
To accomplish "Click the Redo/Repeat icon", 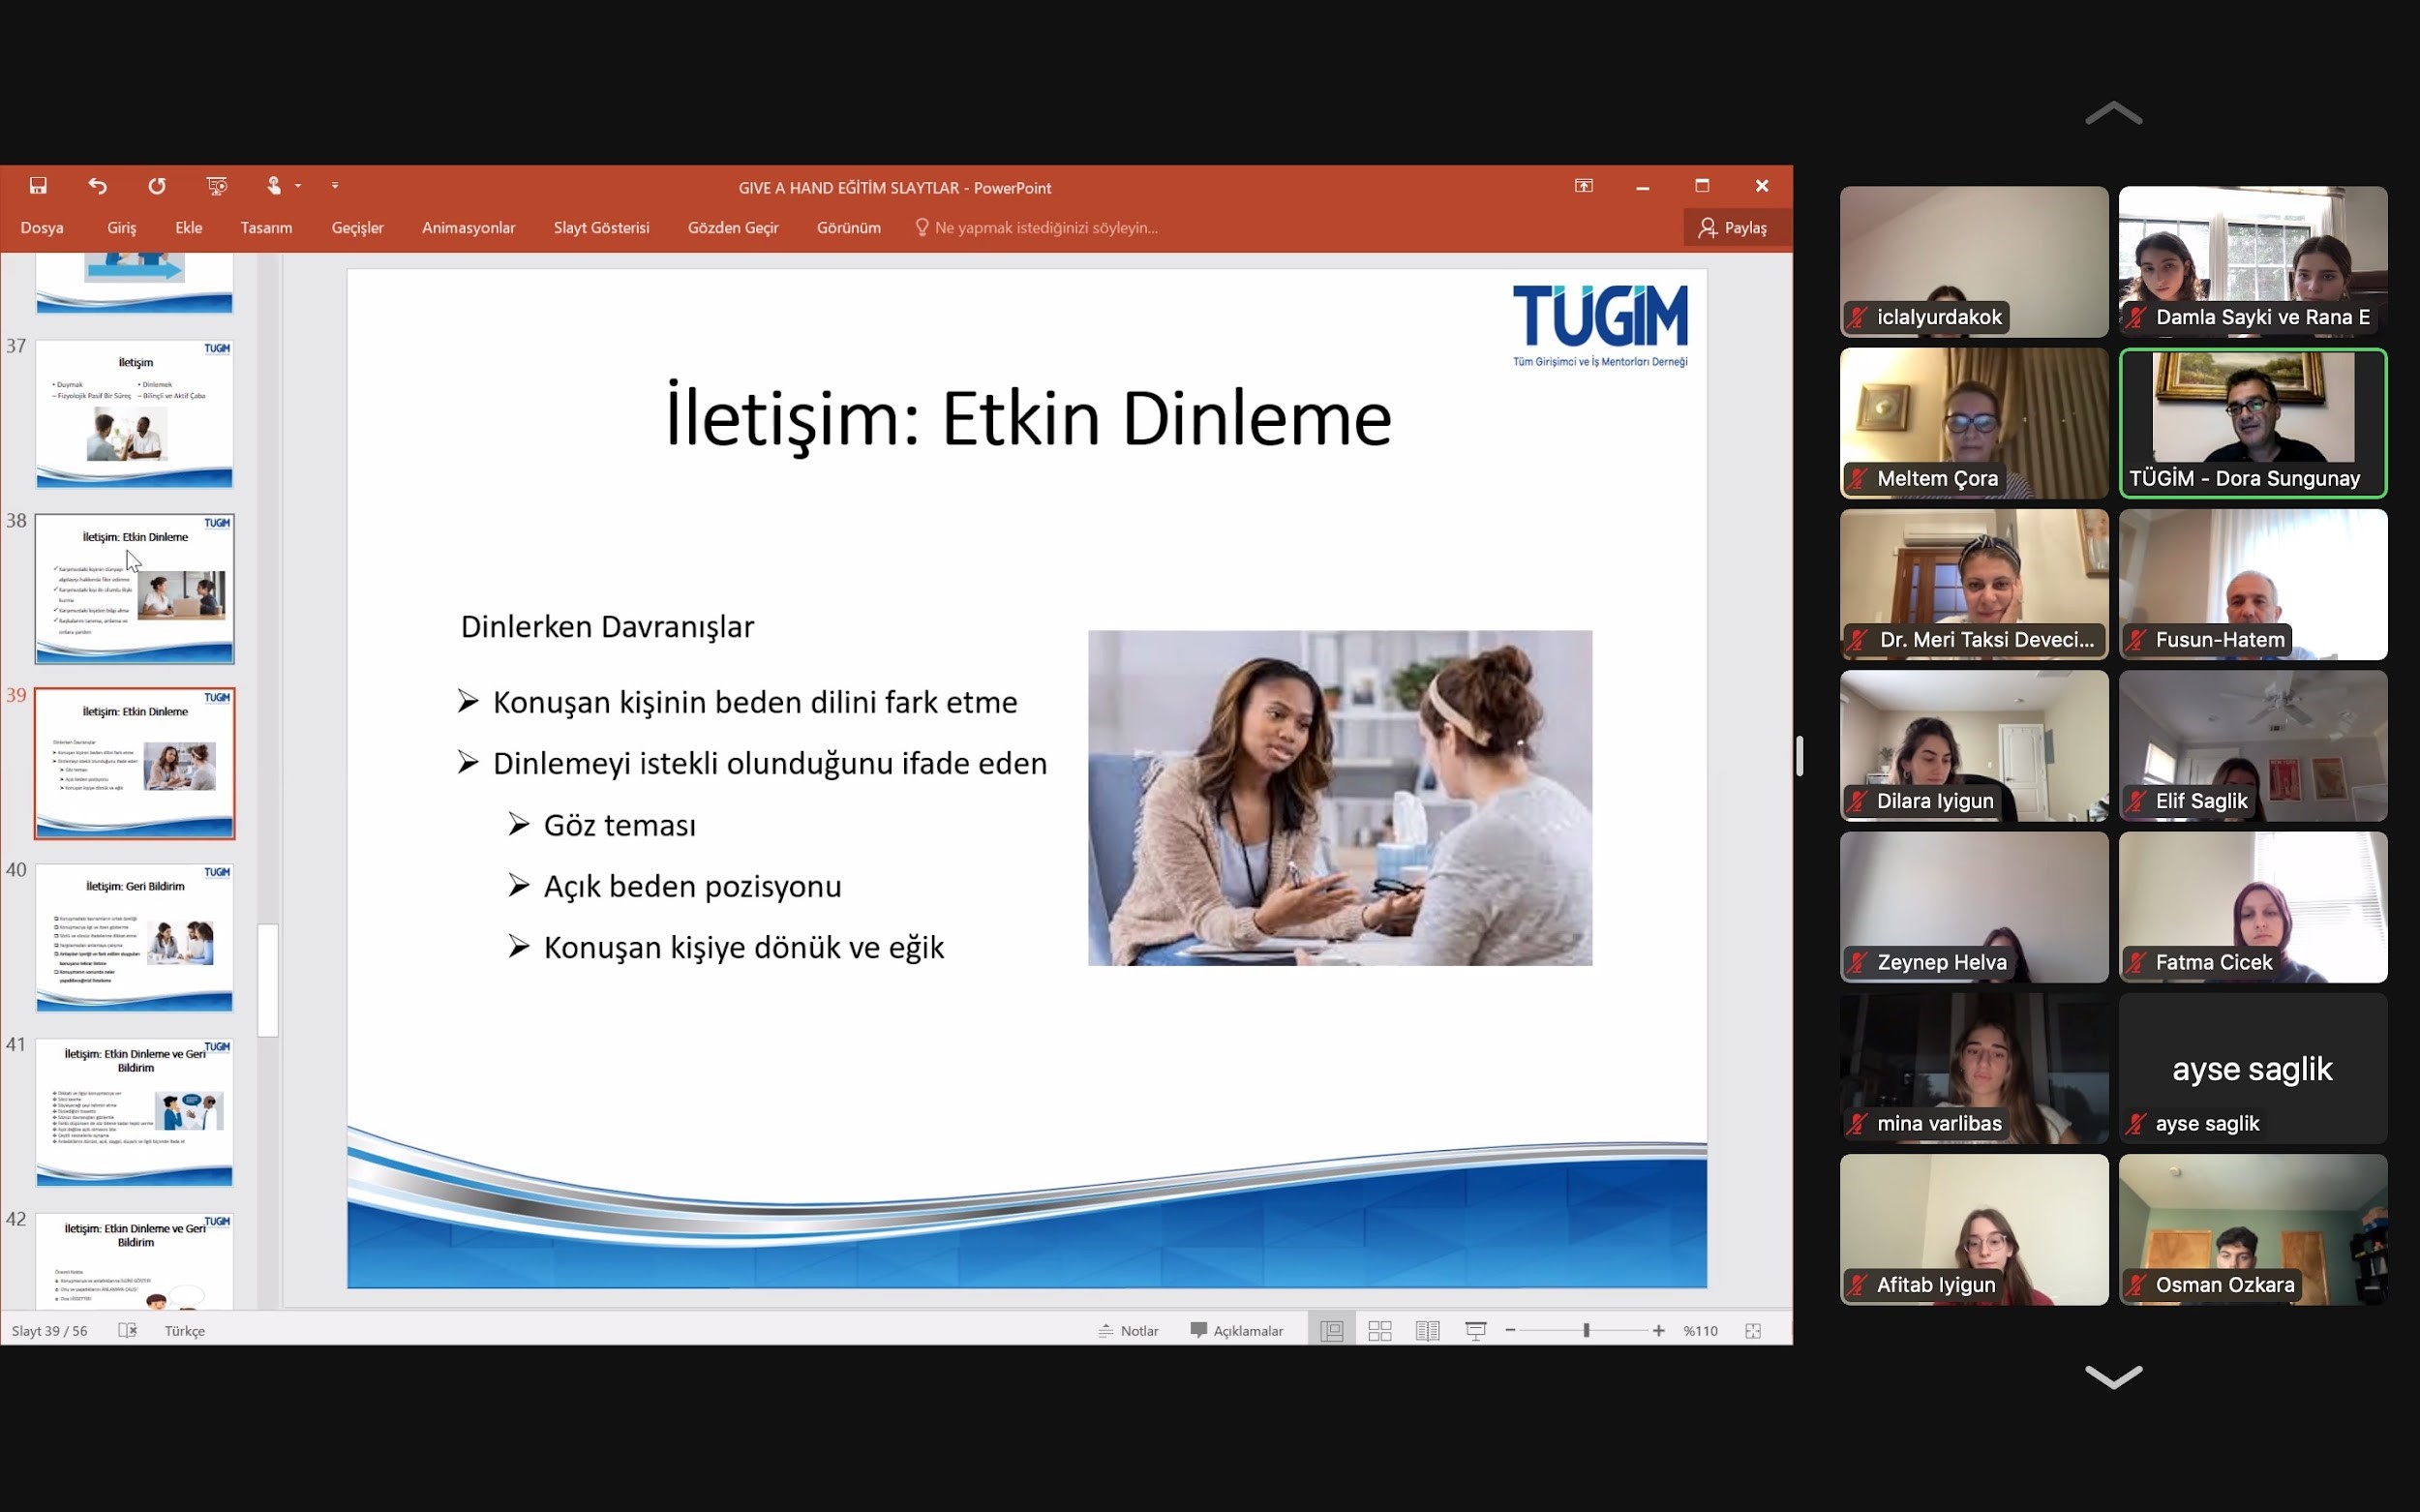I will [157, 186].
